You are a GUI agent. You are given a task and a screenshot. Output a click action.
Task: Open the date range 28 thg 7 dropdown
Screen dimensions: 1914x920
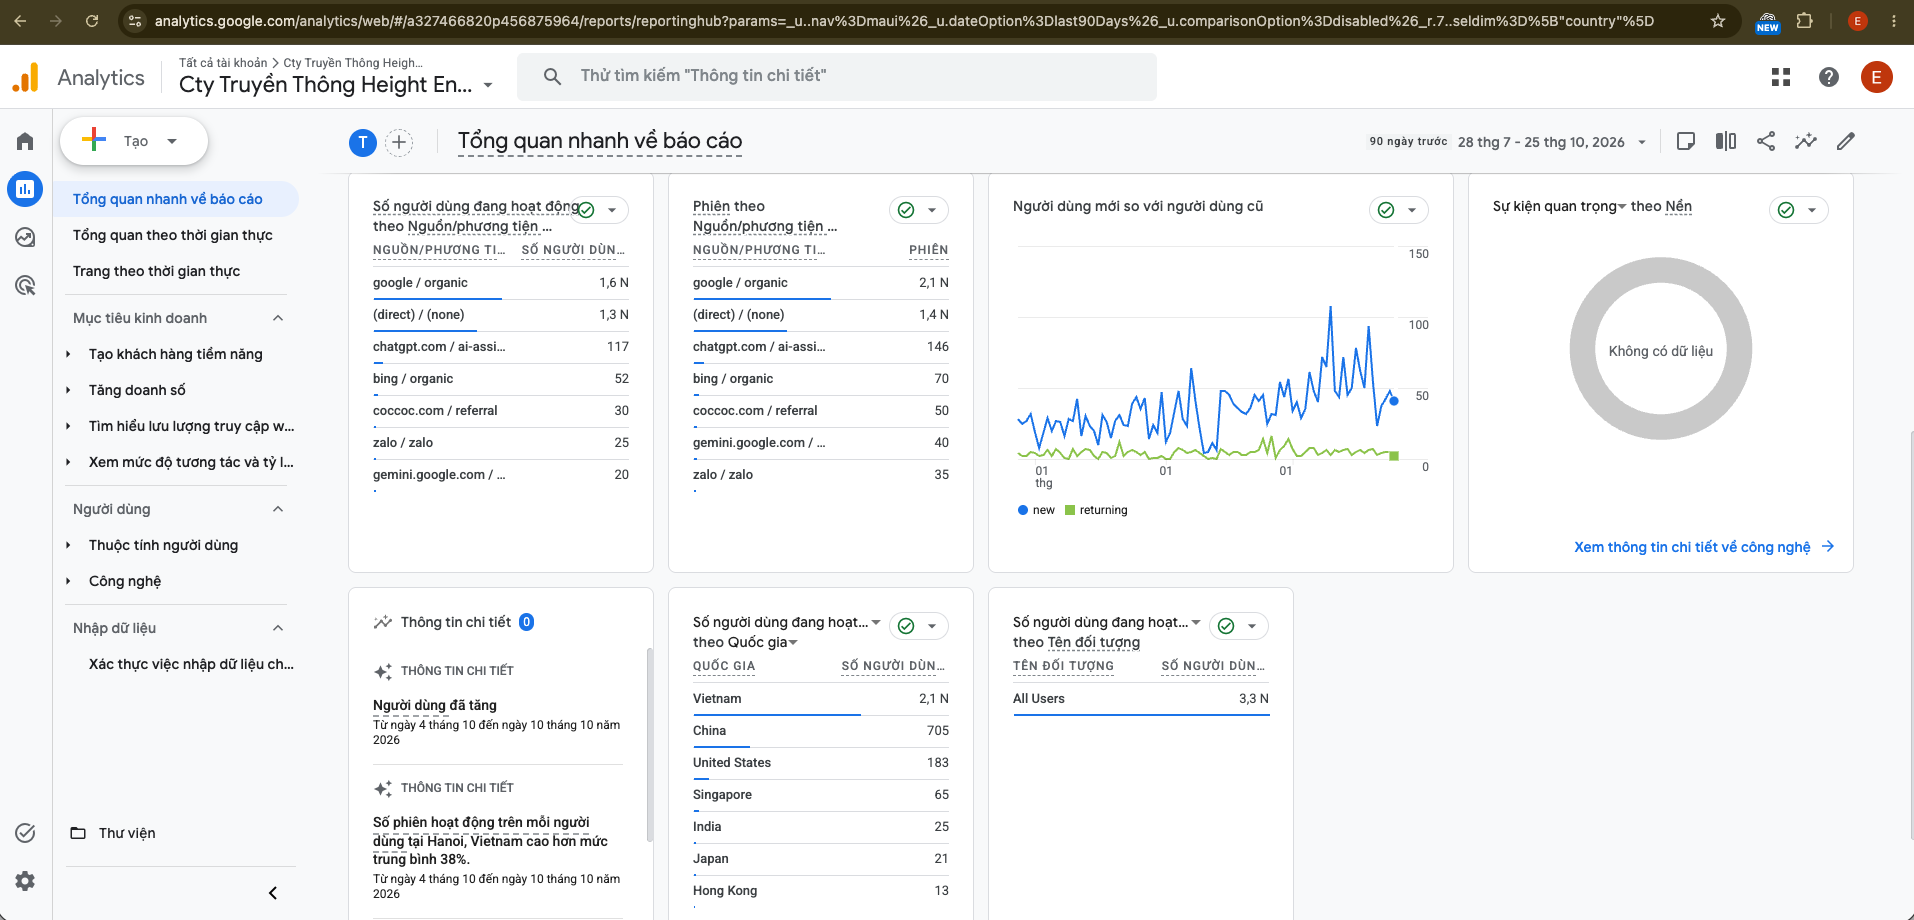tap(1552, 142)
